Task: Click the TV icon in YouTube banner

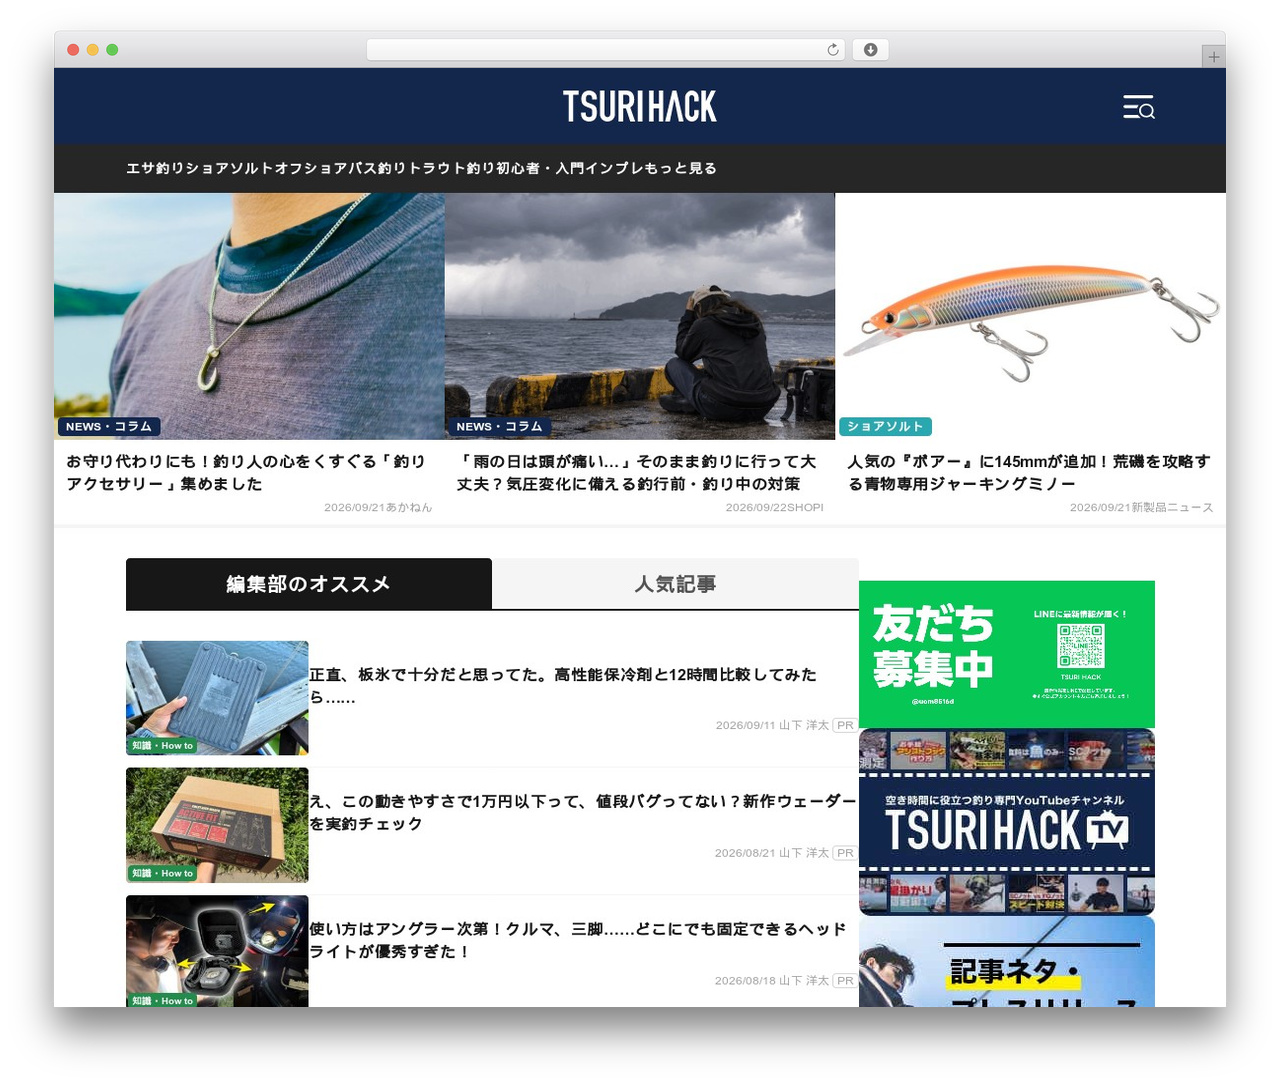Action: 1107,830
